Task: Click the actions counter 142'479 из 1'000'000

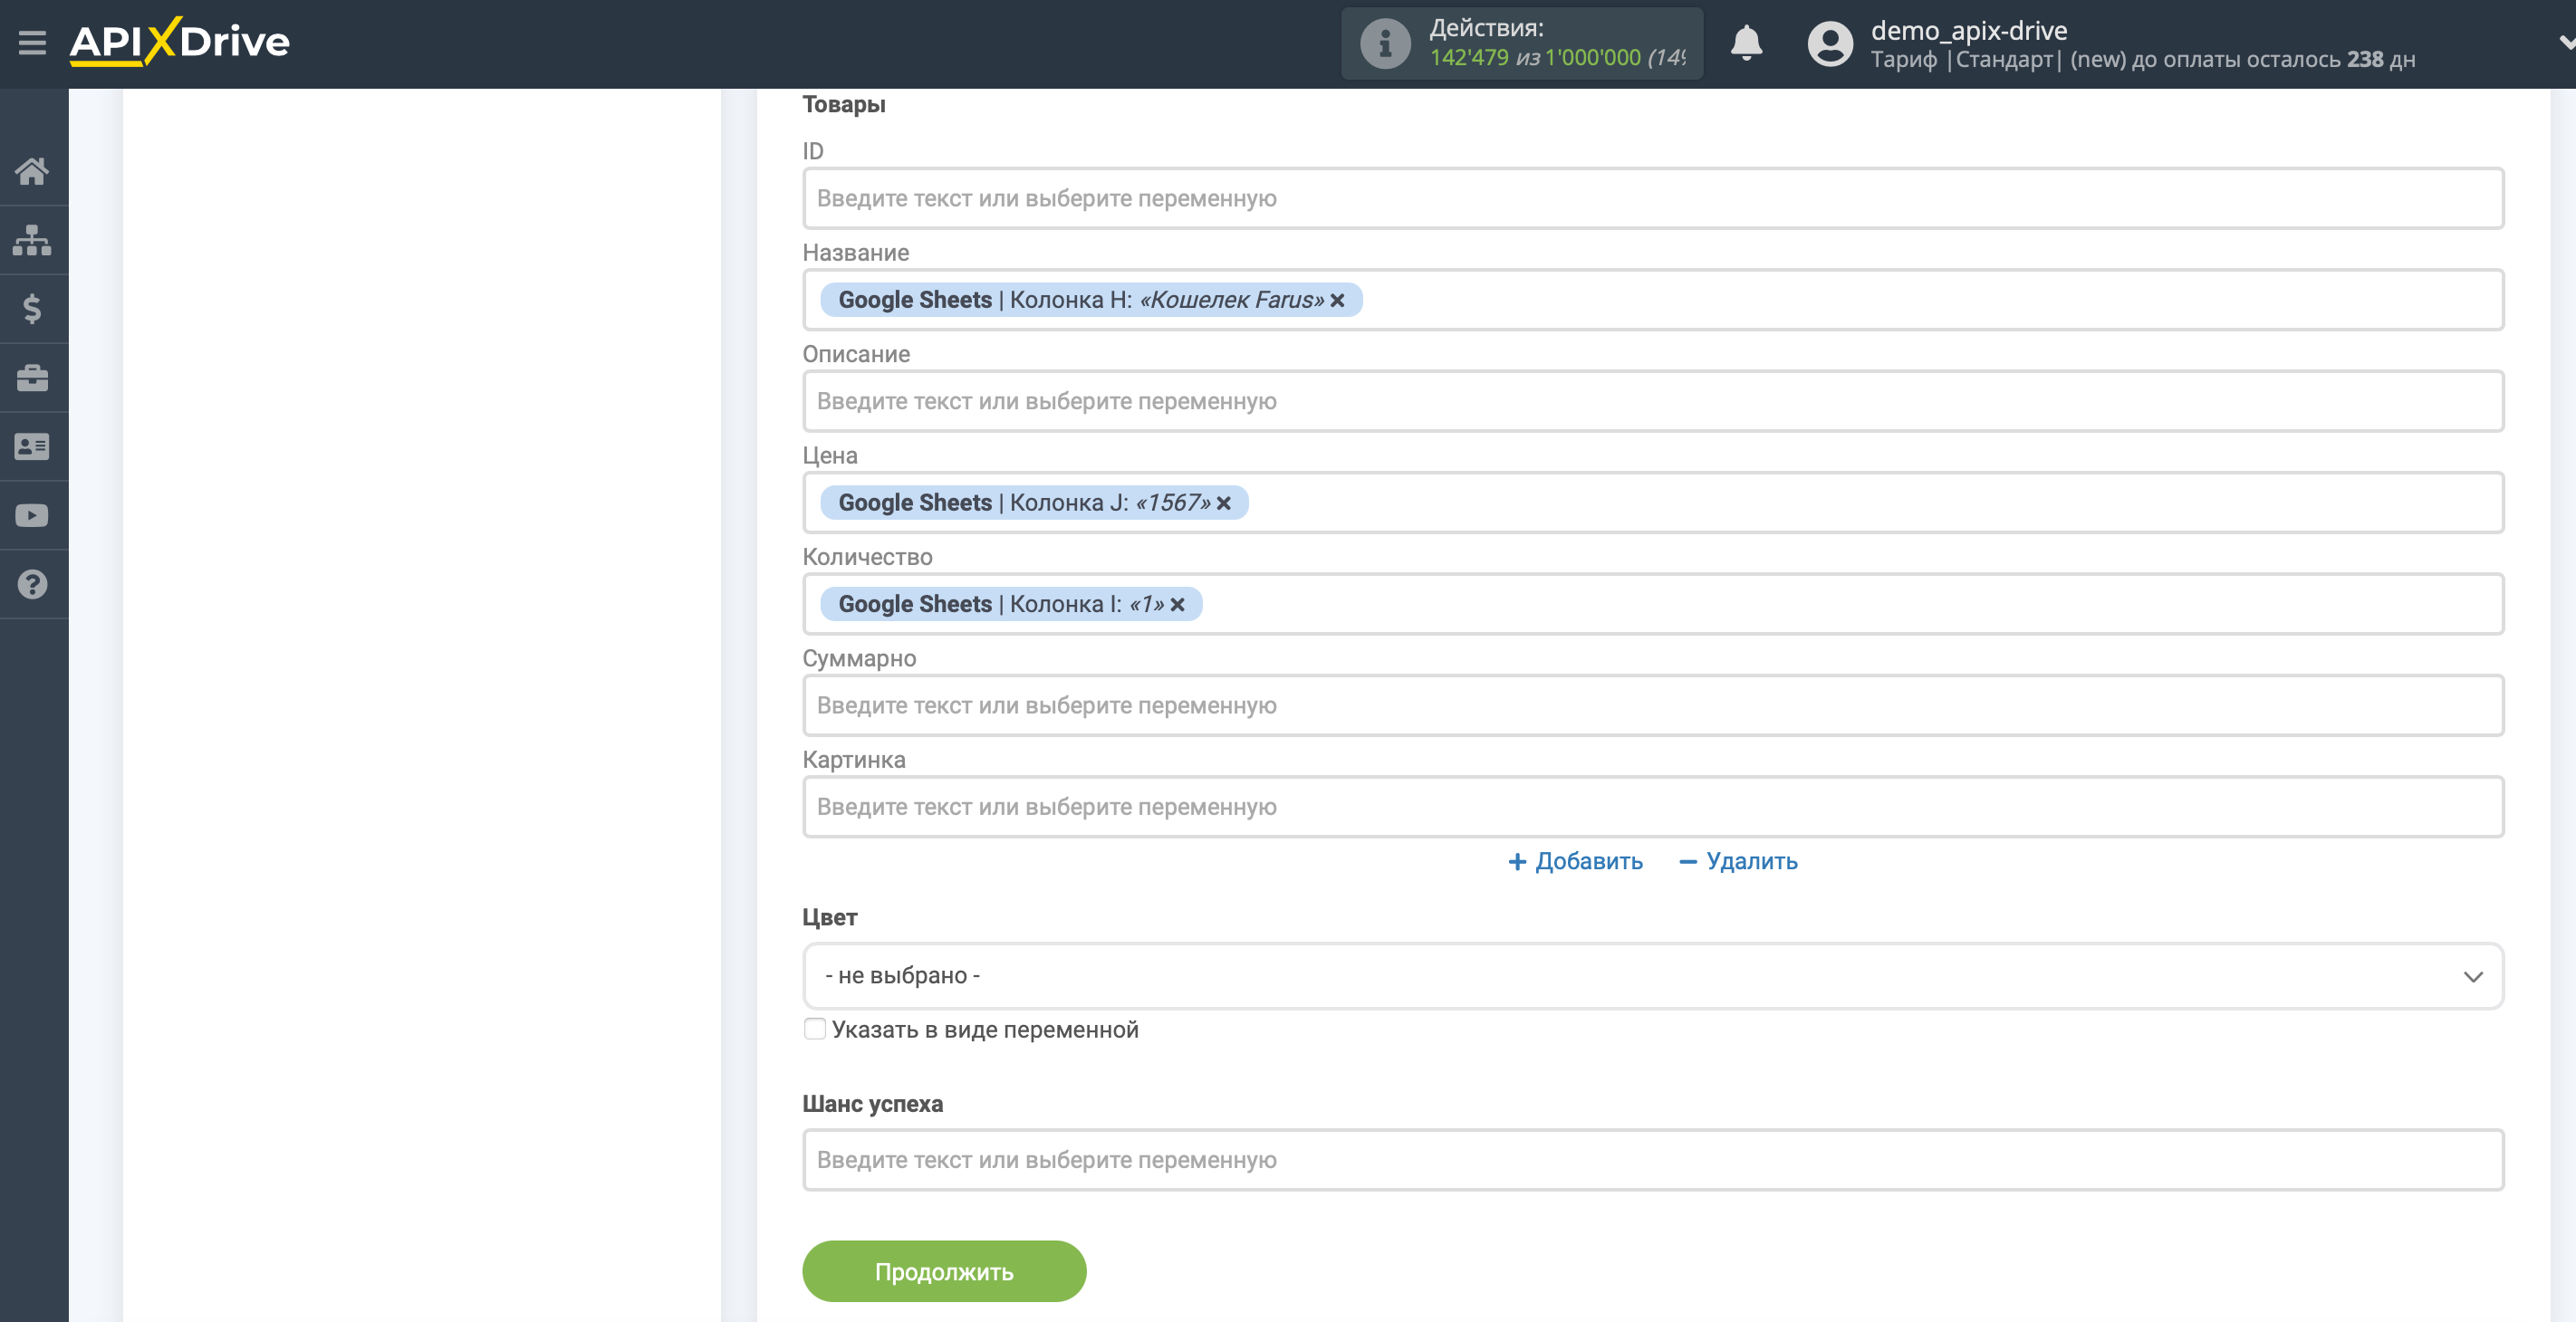Action: click(x=1556, y=58)
